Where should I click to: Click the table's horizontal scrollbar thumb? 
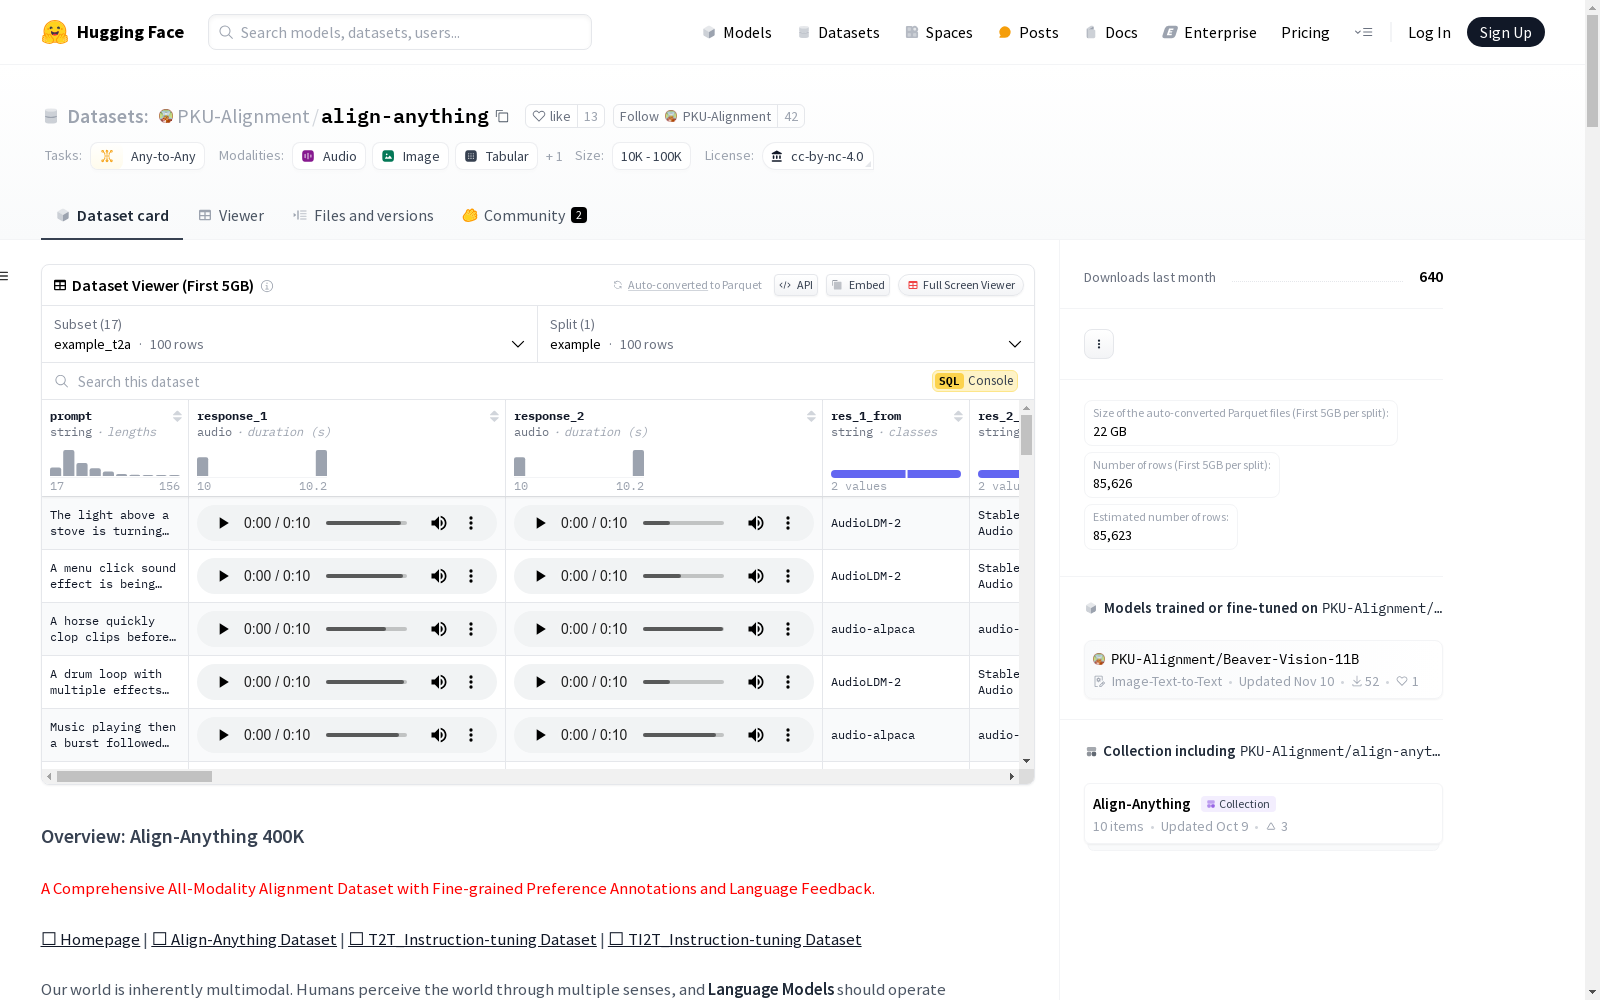click(x=134, y=776)
